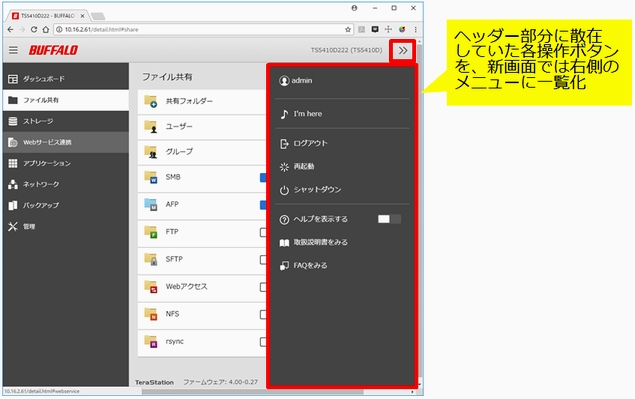Open Applications (アプリケーション) in the sidebar

pos(66,163)
